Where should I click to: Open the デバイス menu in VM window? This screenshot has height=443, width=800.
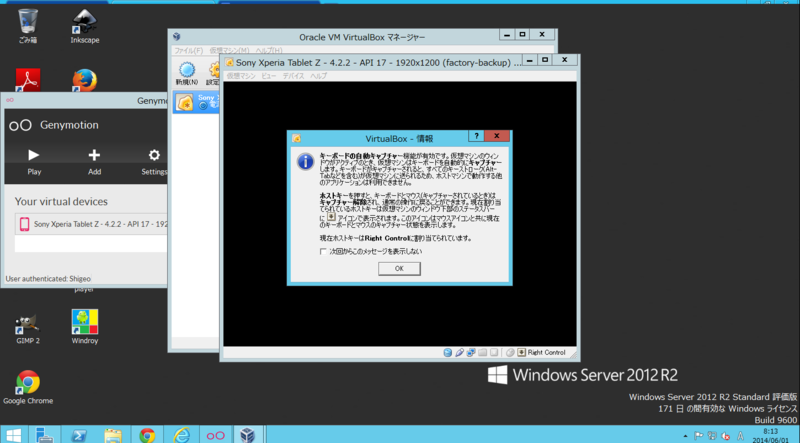pyautogui.click(x=293, y=76)
